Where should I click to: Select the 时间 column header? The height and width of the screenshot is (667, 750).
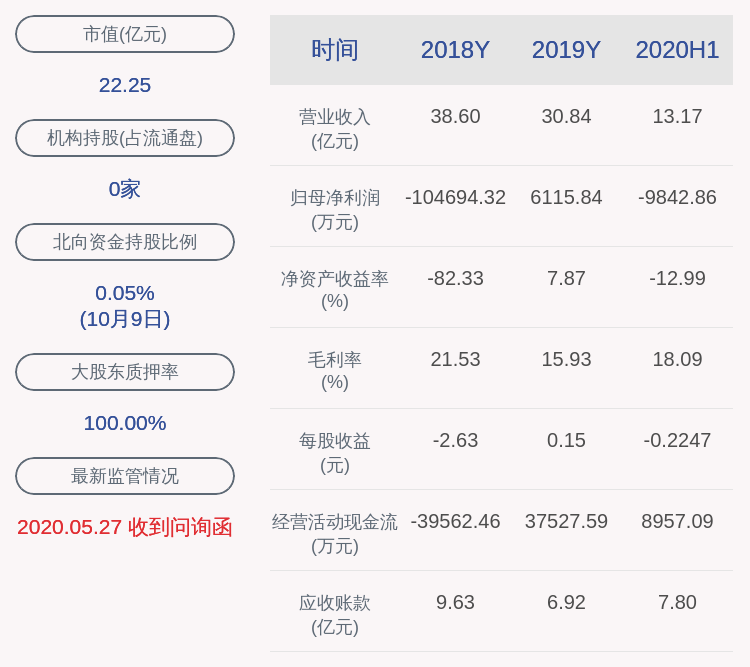334,50
